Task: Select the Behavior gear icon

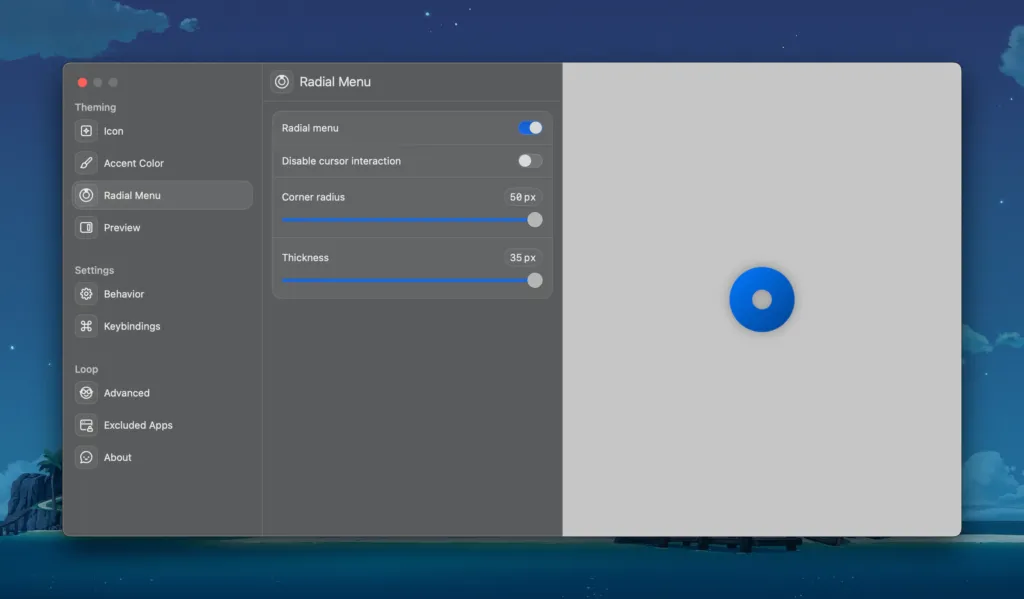Action: click(86, 294)
